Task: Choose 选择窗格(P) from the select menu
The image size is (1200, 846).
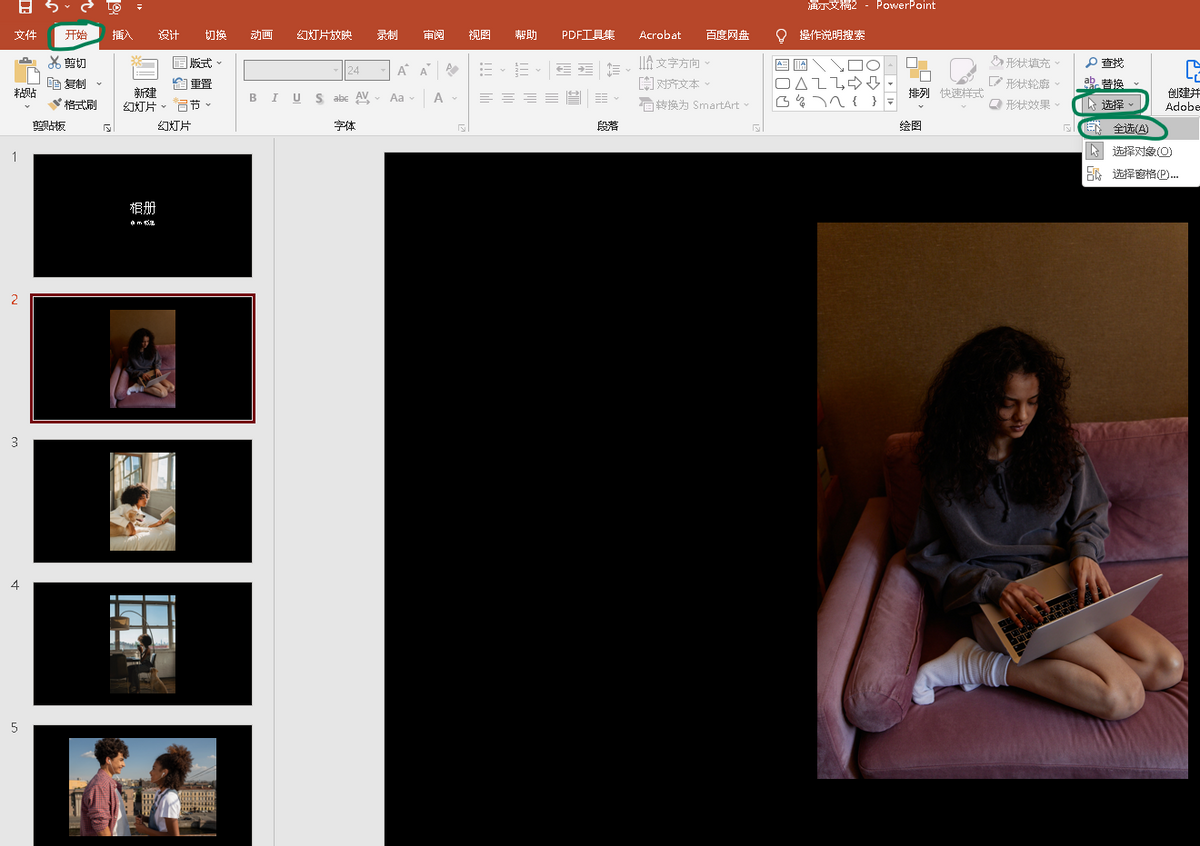Action: click(1139, 174)
